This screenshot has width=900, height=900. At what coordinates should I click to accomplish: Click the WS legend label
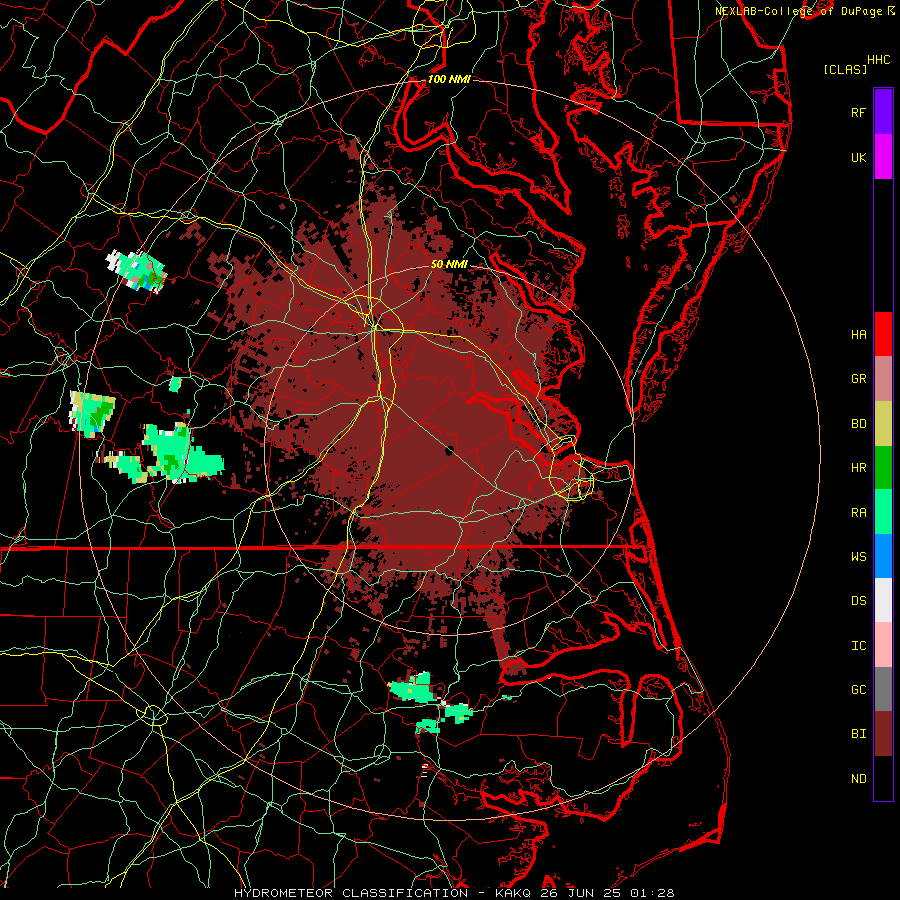[858, 557]
